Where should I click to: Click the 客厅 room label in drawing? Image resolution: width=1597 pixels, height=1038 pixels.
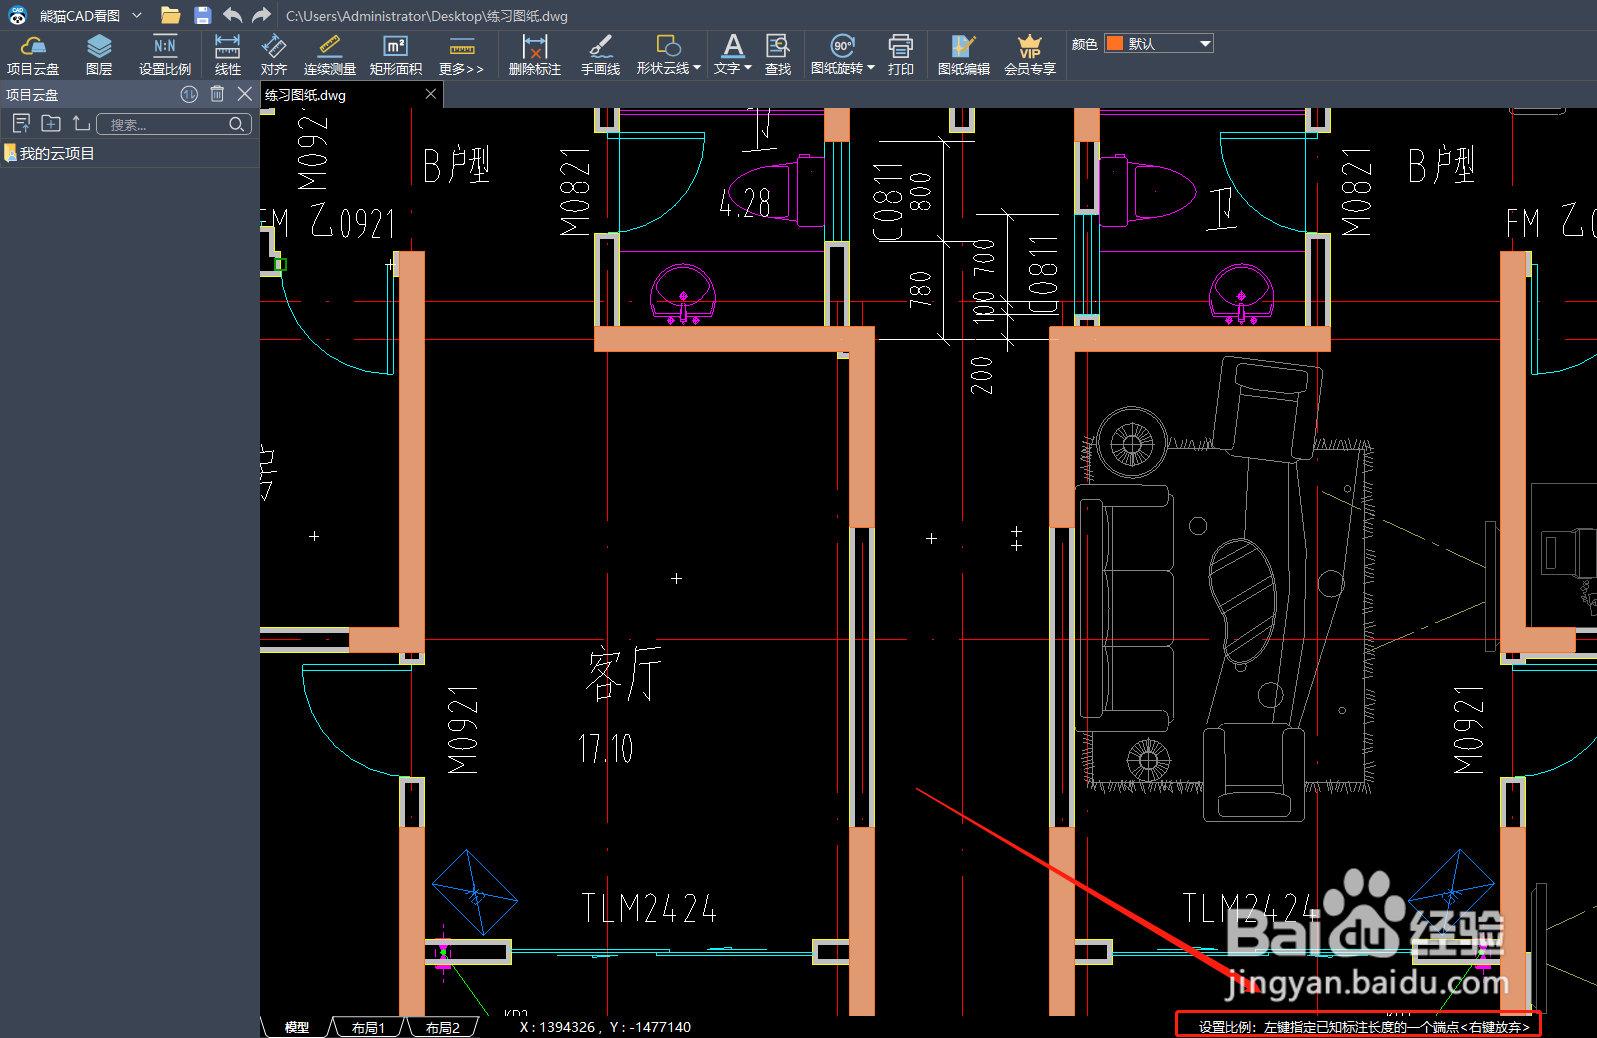(624, 674)
